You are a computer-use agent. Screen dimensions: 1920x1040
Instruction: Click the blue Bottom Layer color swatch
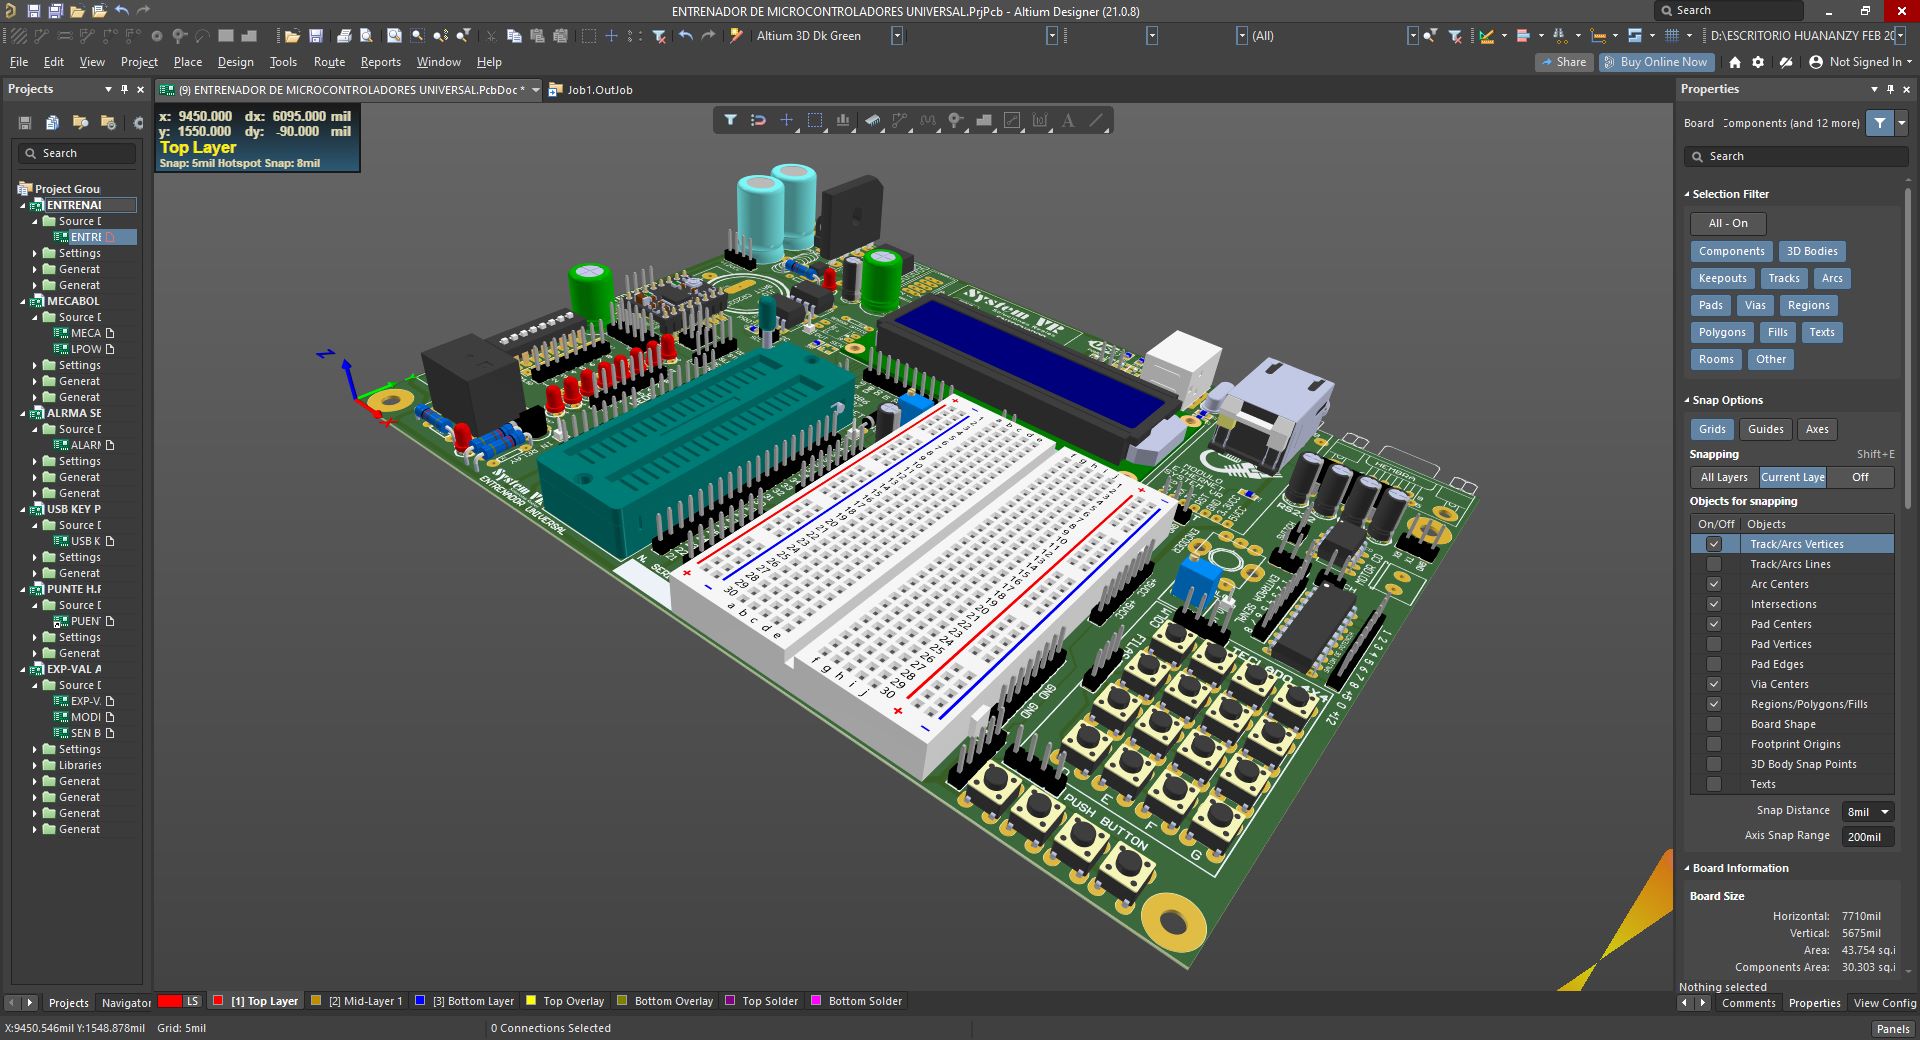click(x=421, y=1001)
